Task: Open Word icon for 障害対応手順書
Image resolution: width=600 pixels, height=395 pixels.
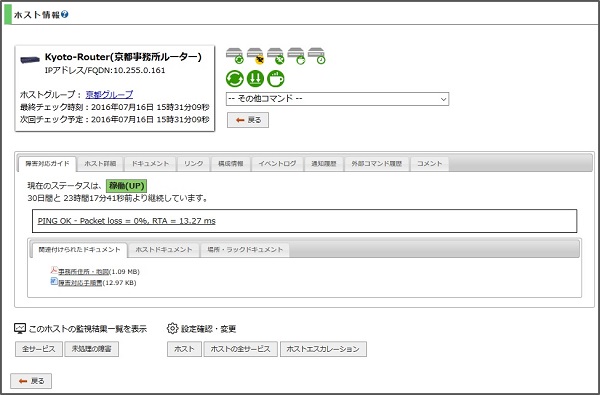Action: tap(54, 282)
